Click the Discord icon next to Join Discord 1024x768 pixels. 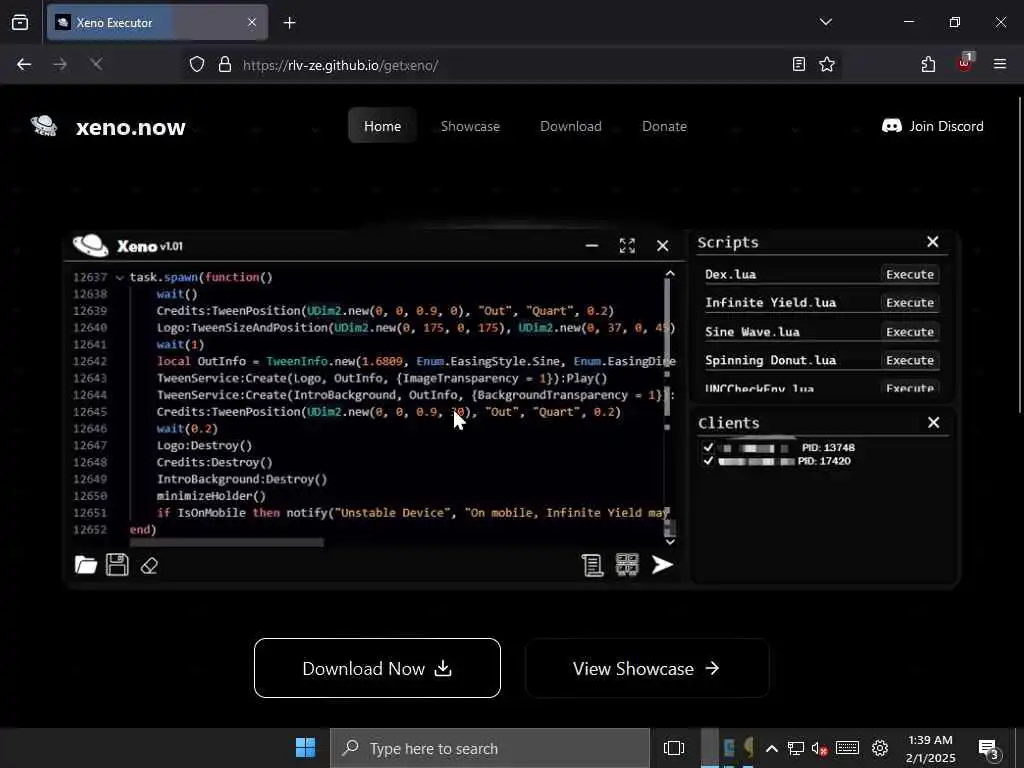coord(891,125)
